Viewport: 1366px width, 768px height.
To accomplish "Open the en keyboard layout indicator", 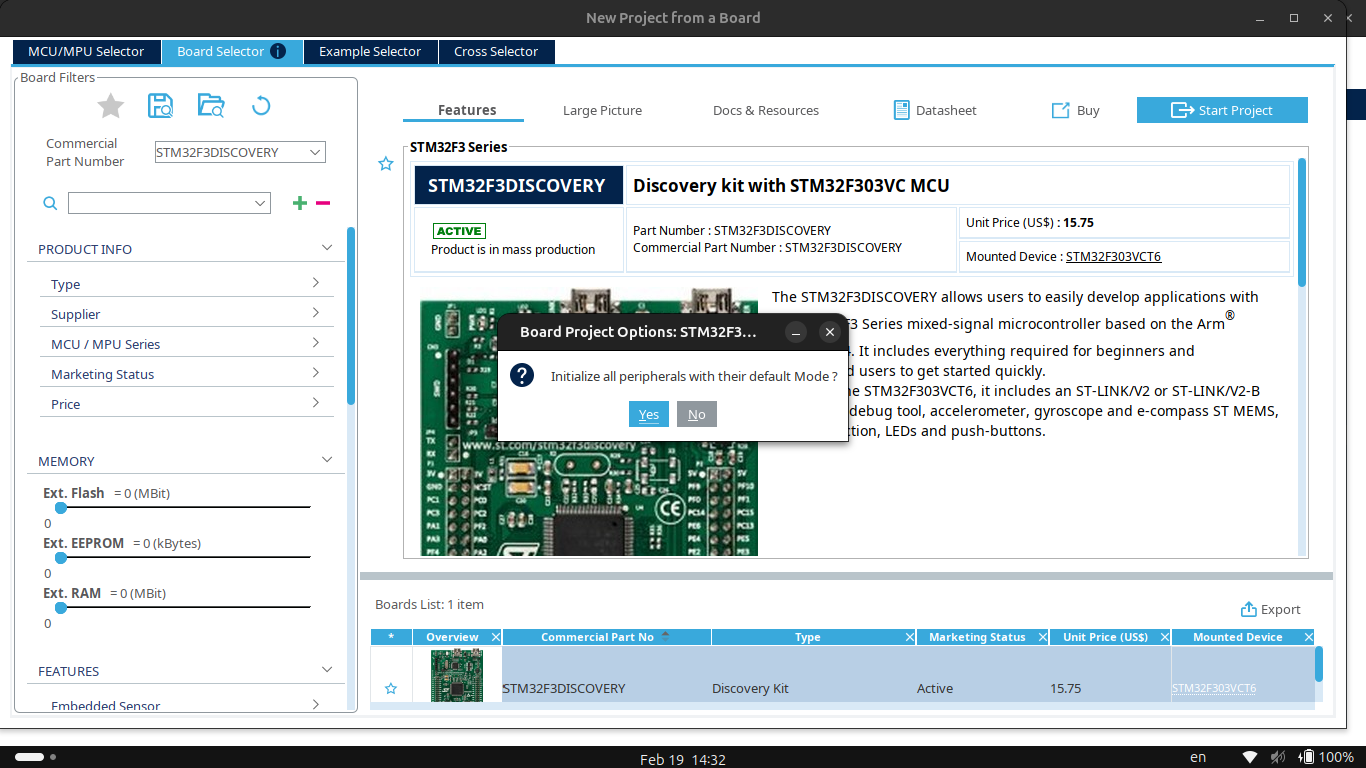I will tap(1197, 757).
